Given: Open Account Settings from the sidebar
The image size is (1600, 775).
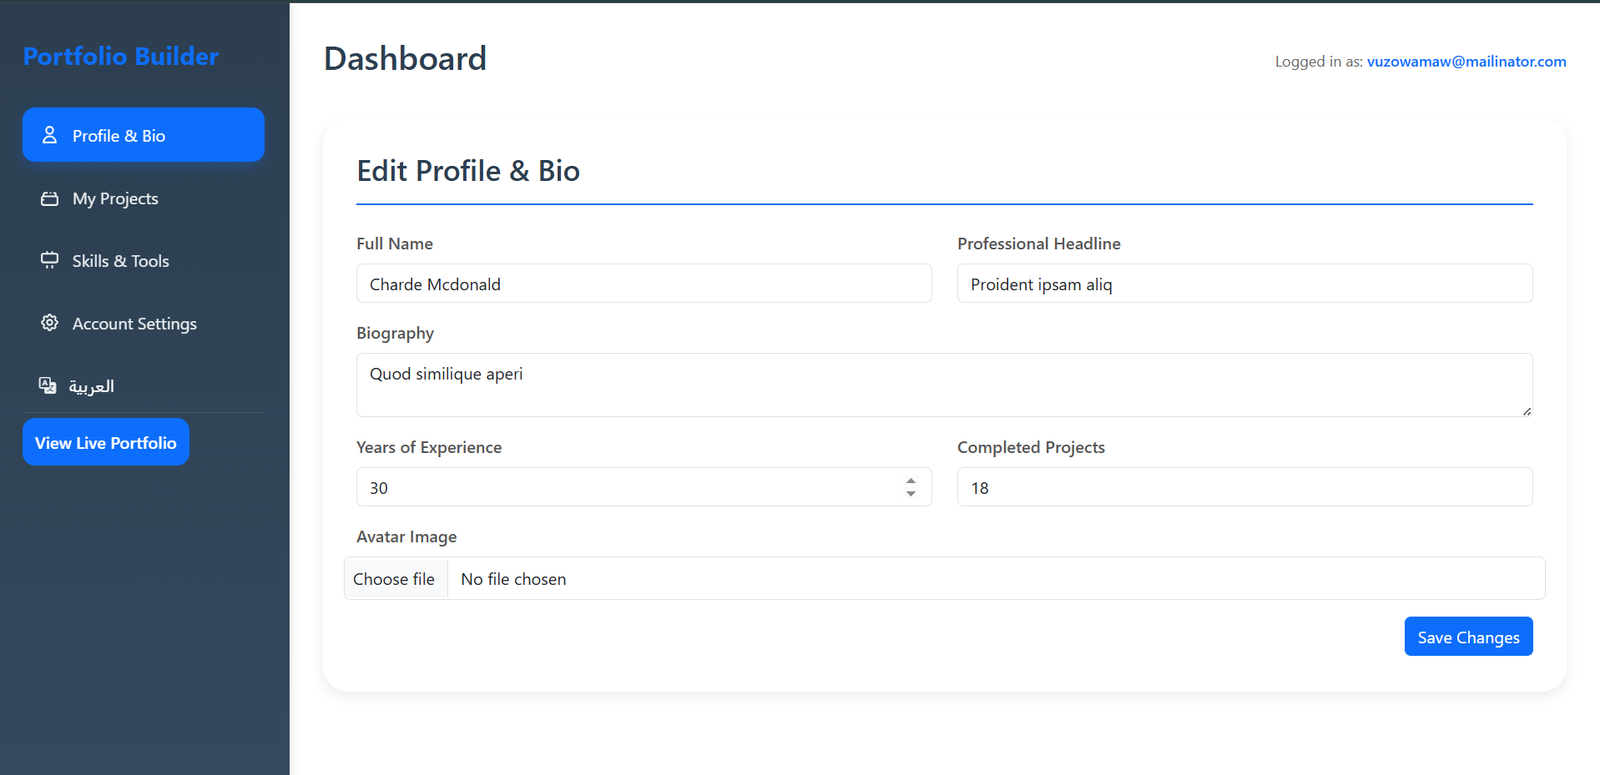Looking at the screenshot, I should [x=134, y=324].
